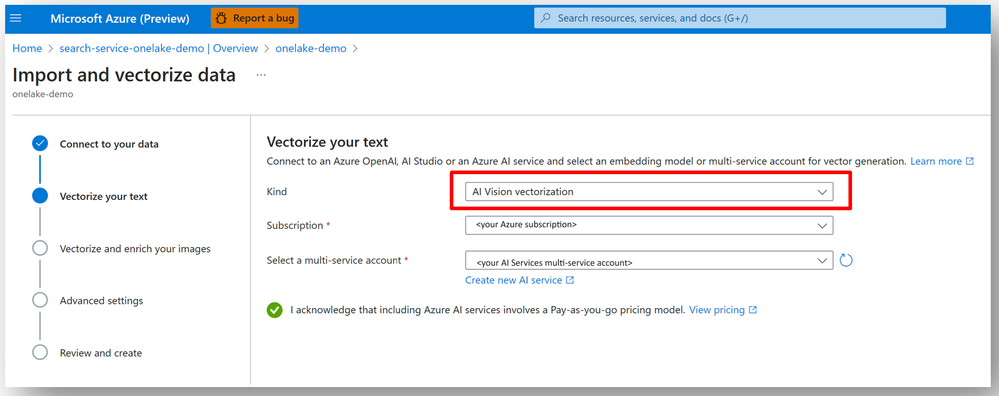Expand the multi-service account dropdown
The height and width of the screenshot is (396, 999).
click(649, 260)
